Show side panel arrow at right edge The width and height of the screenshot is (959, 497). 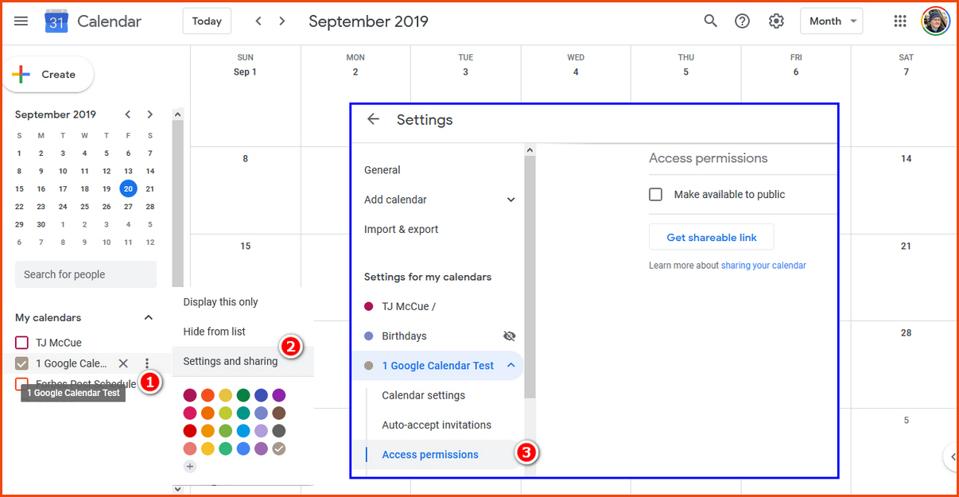pyautogui.click(x=952, y=457)
